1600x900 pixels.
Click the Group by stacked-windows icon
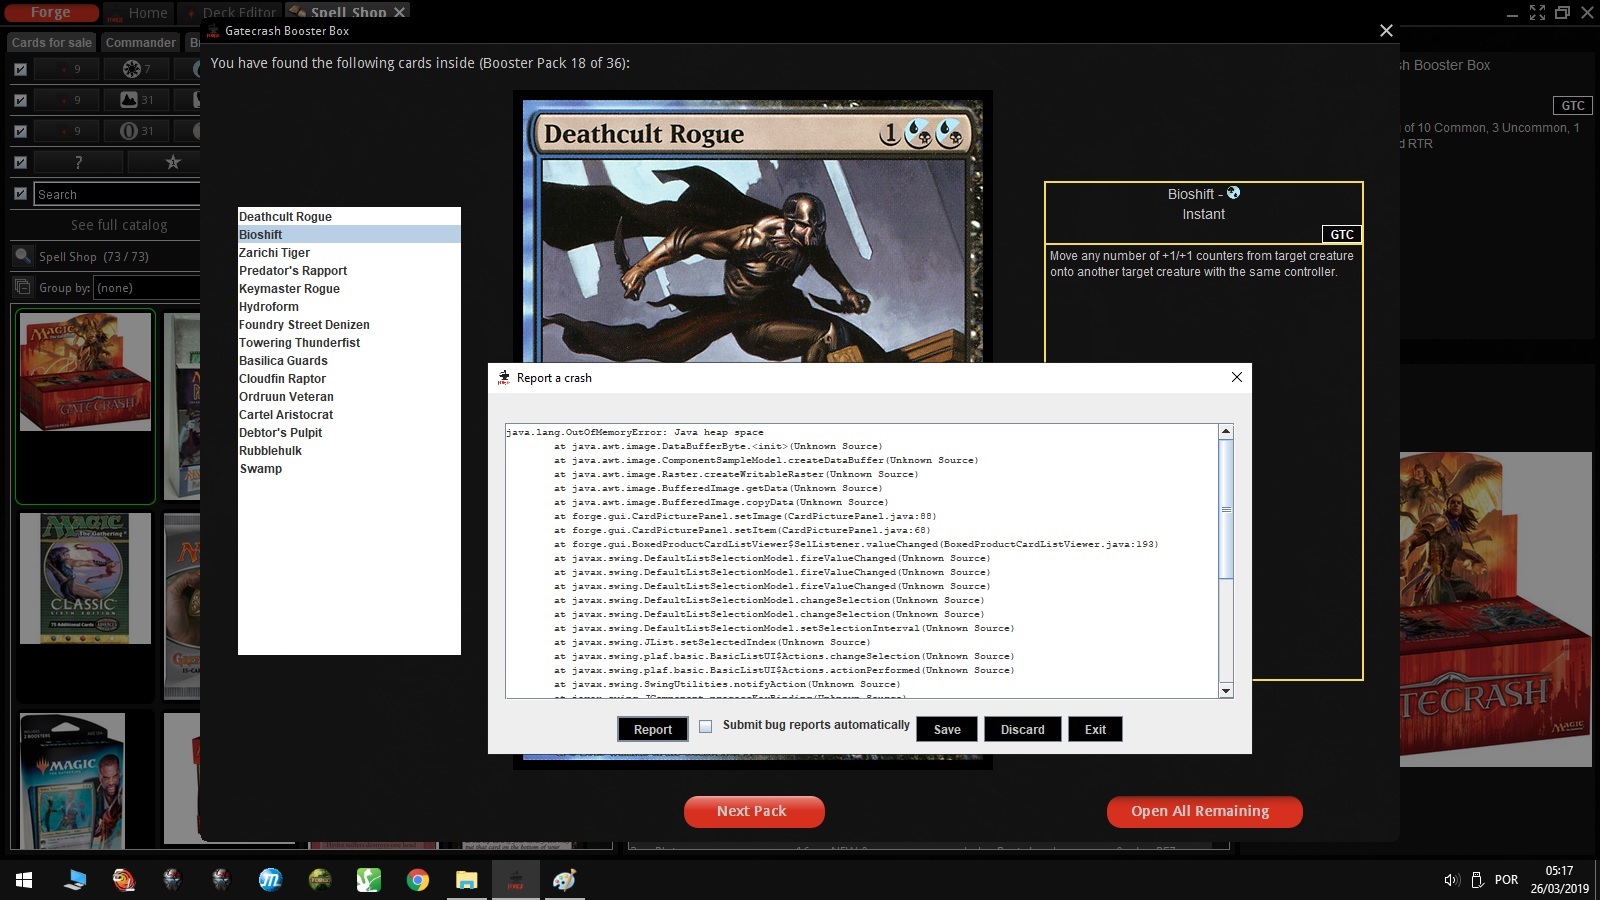point(22,288)
